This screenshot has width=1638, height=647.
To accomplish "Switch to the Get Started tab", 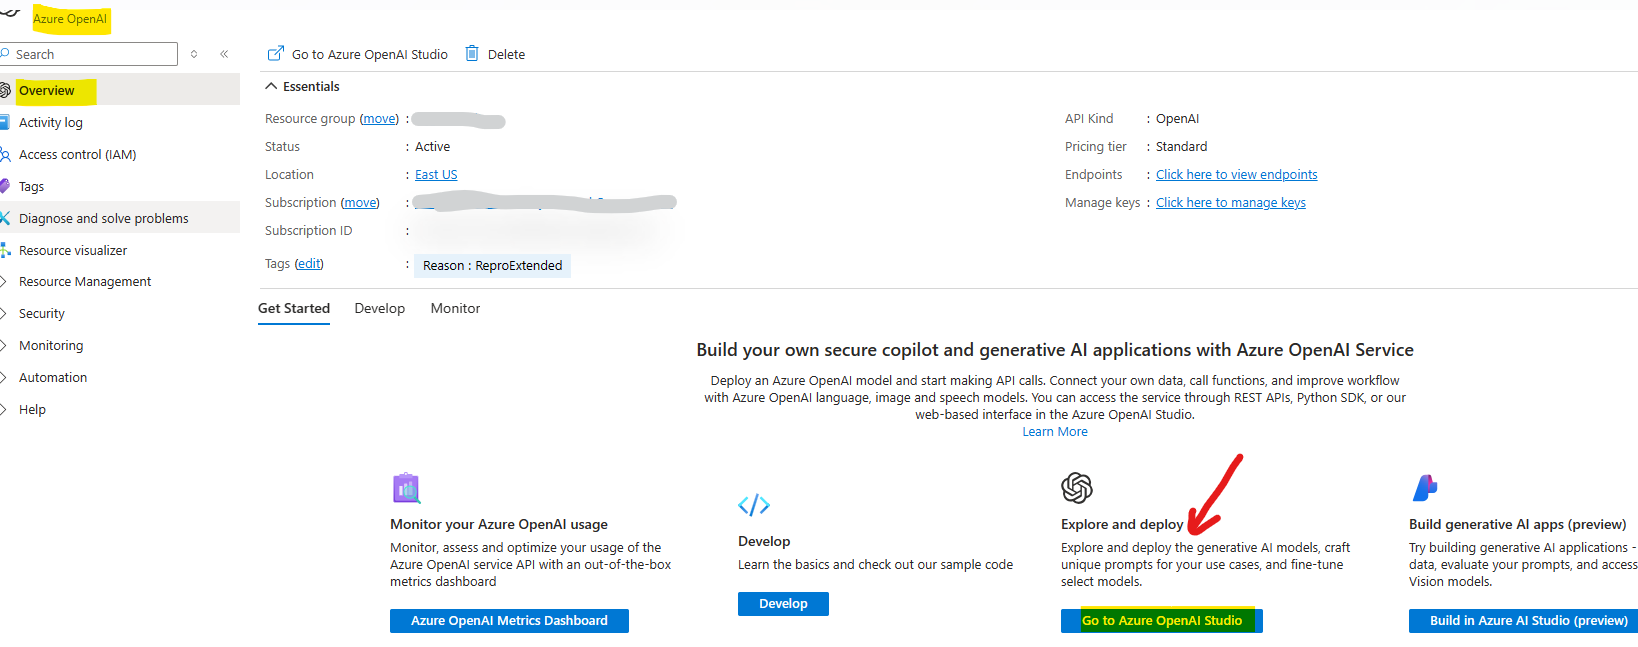I will [x=294, y=308].
